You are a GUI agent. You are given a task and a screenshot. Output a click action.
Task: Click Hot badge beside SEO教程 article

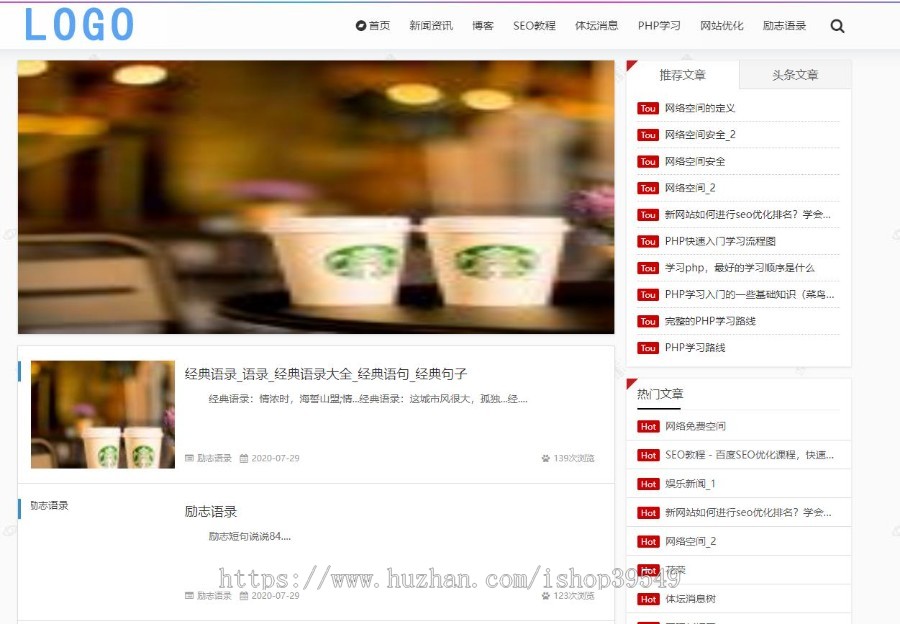click(x=648, y=455)
